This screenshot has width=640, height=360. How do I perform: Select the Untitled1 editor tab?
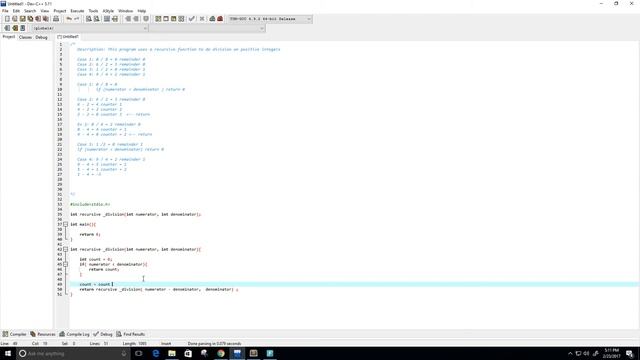click(68, 37)
